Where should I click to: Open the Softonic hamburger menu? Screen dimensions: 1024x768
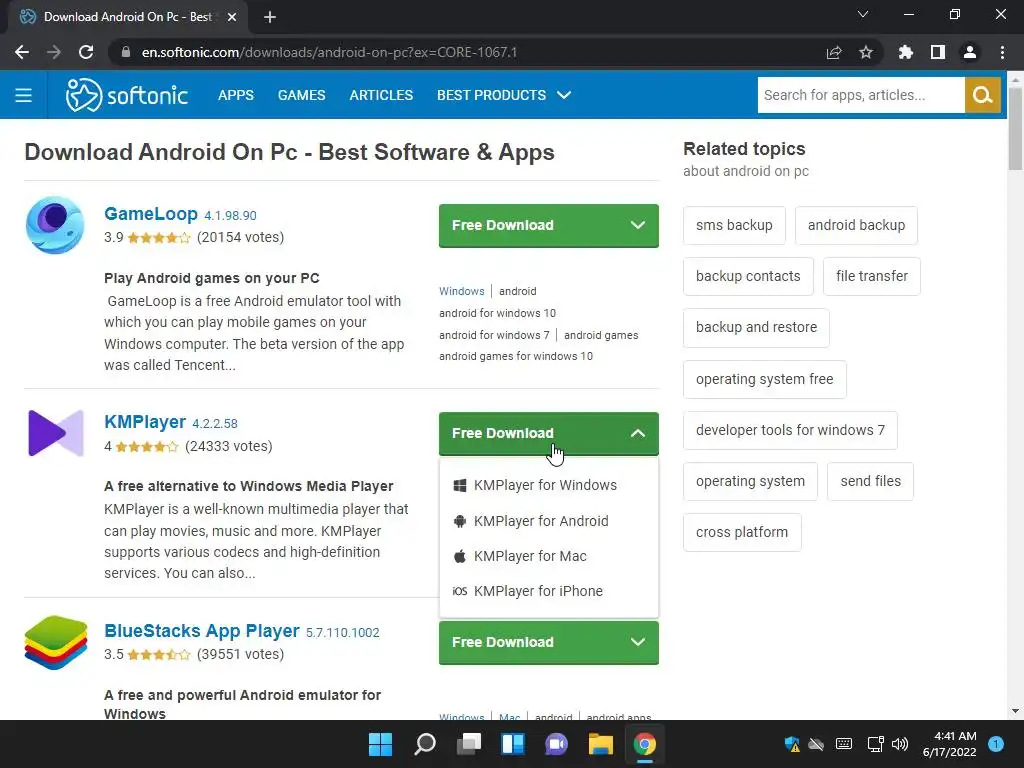point(24,95)
